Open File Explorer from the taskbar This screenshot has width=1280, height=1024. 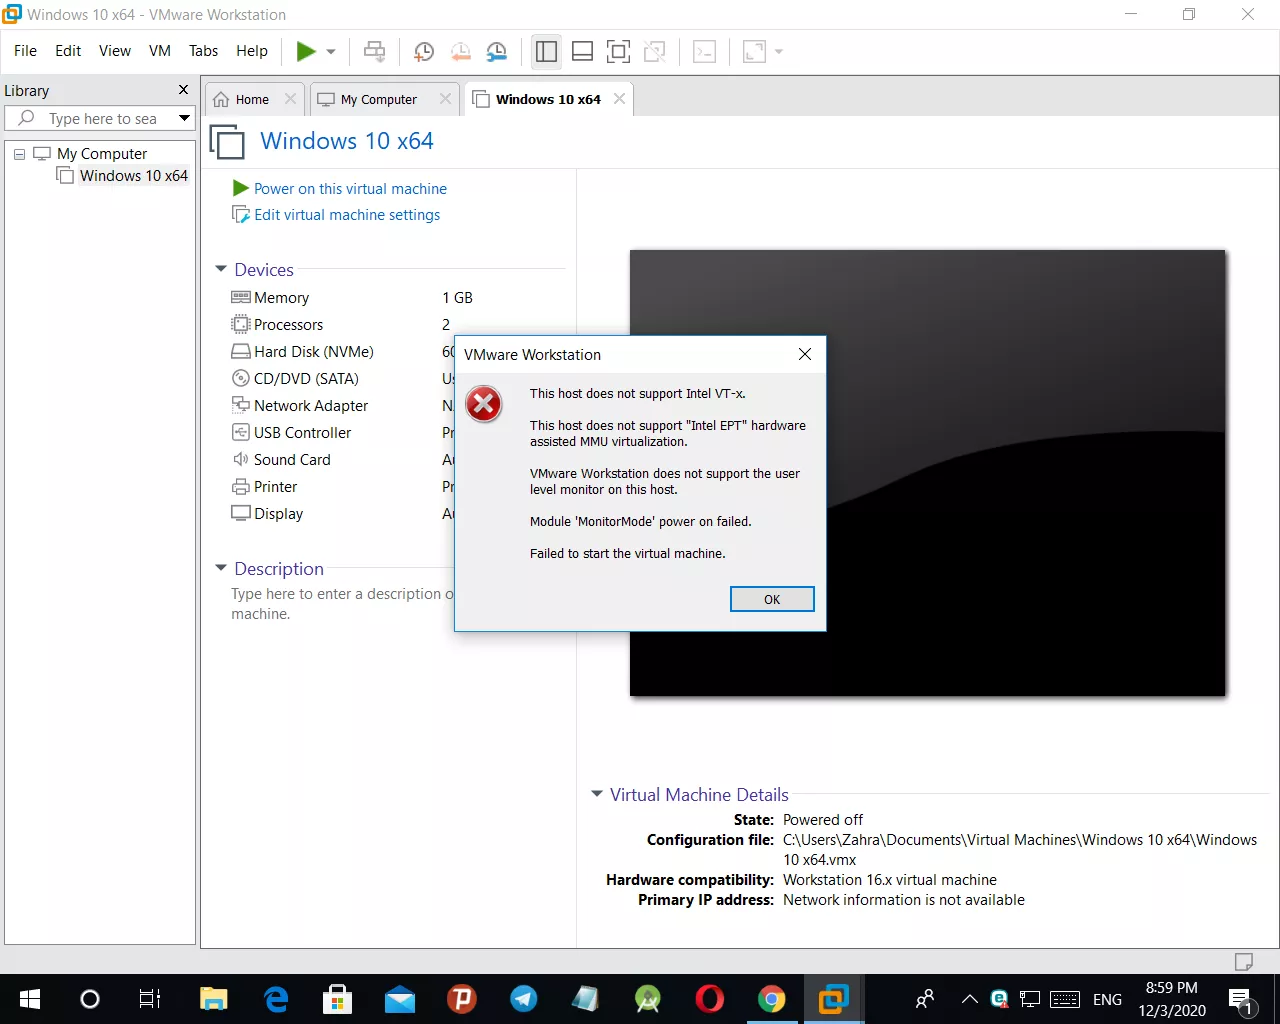214,999
